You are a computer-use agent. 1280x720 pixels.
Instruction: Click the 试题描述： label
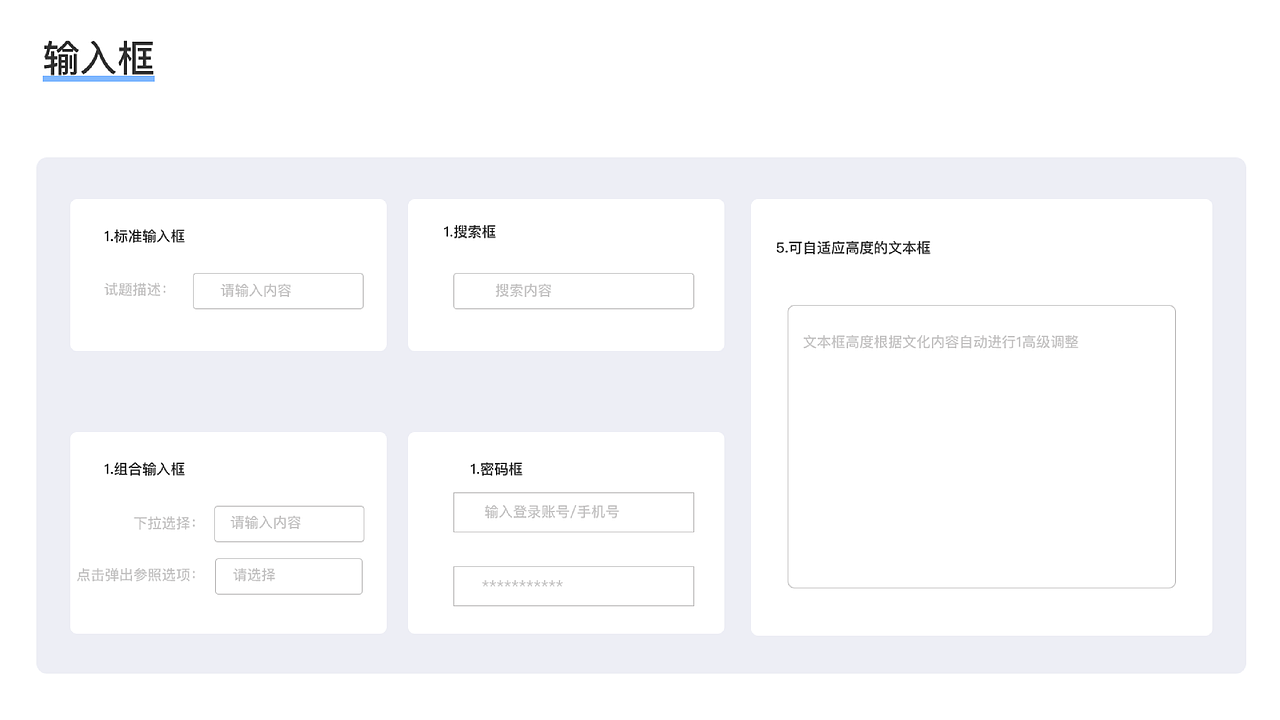click(x=136, y=290)
